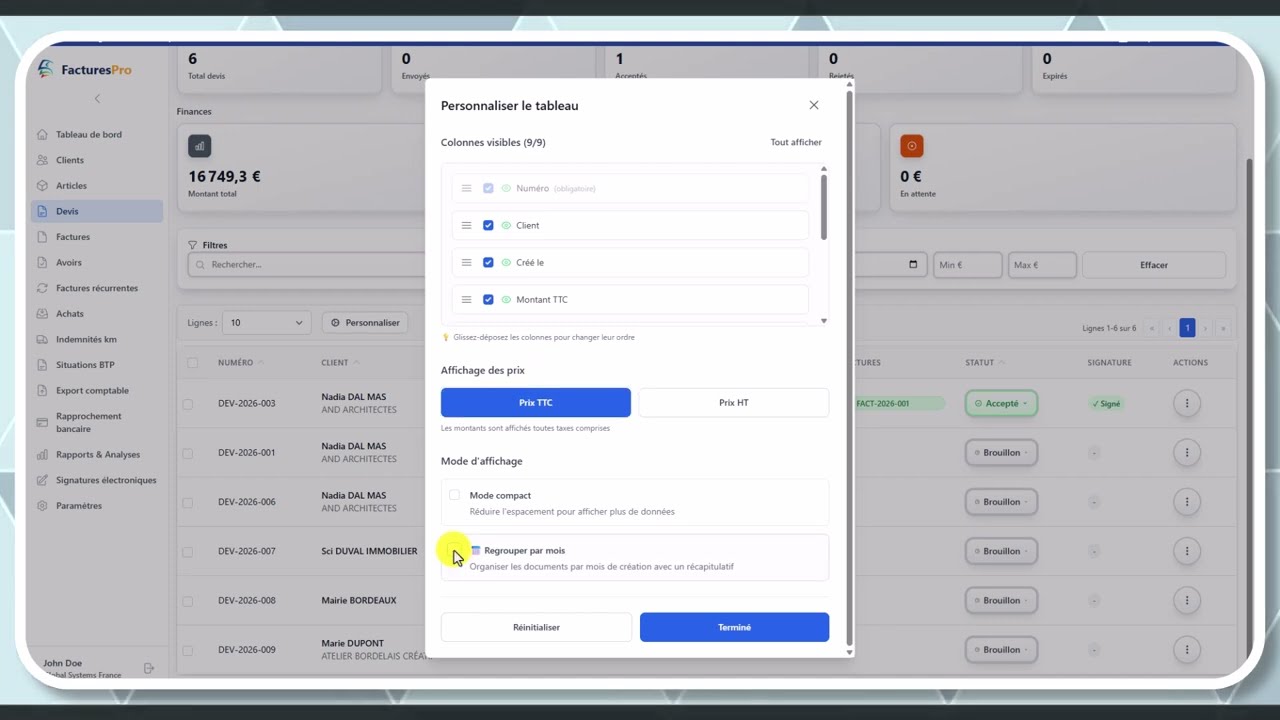Close the Personnaliser le tableau dialog
1280x720 pixels.
(x=814, y=105)
